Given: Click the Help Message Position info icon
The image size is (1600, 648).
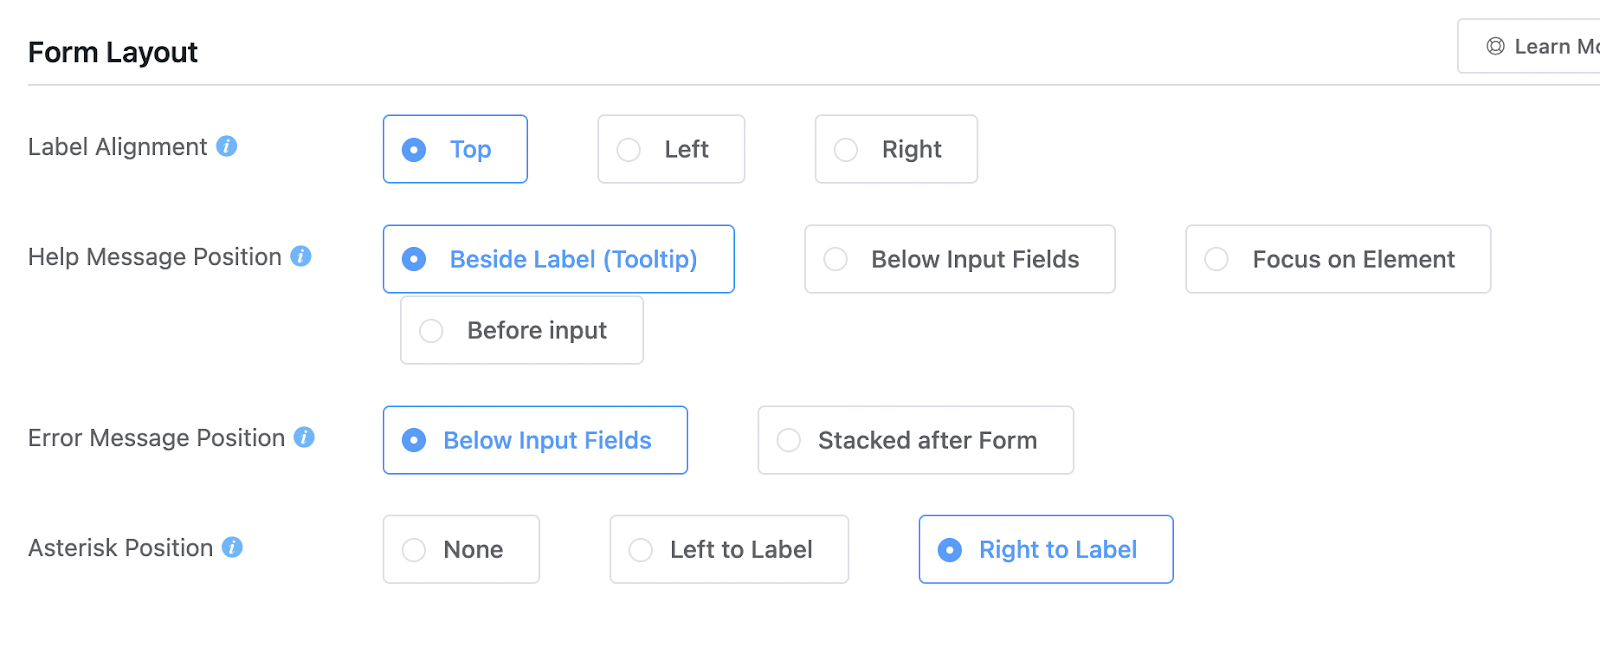Looking at the screenshot, I should [301, 256].
